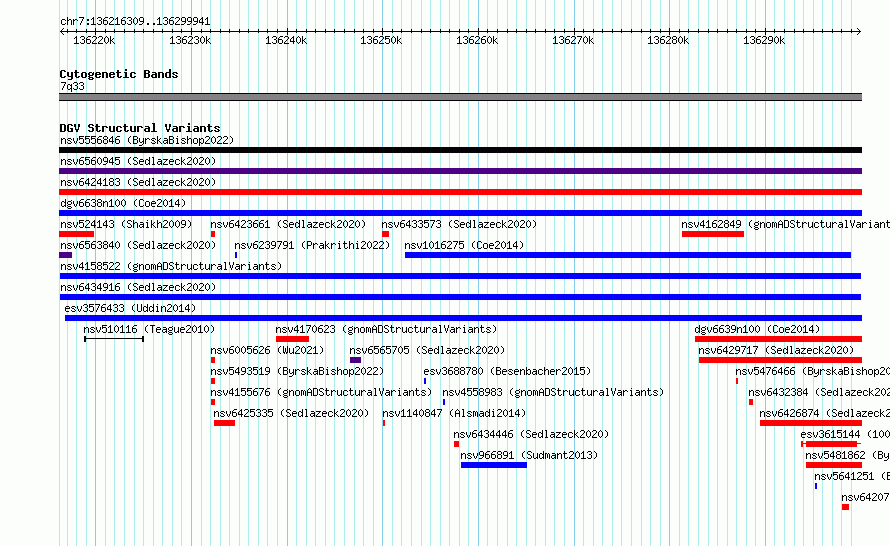Open the esv3688780 (Besenbacher2015) label
The width and height of the screenshot is (890, 546).
click(507, 371)
